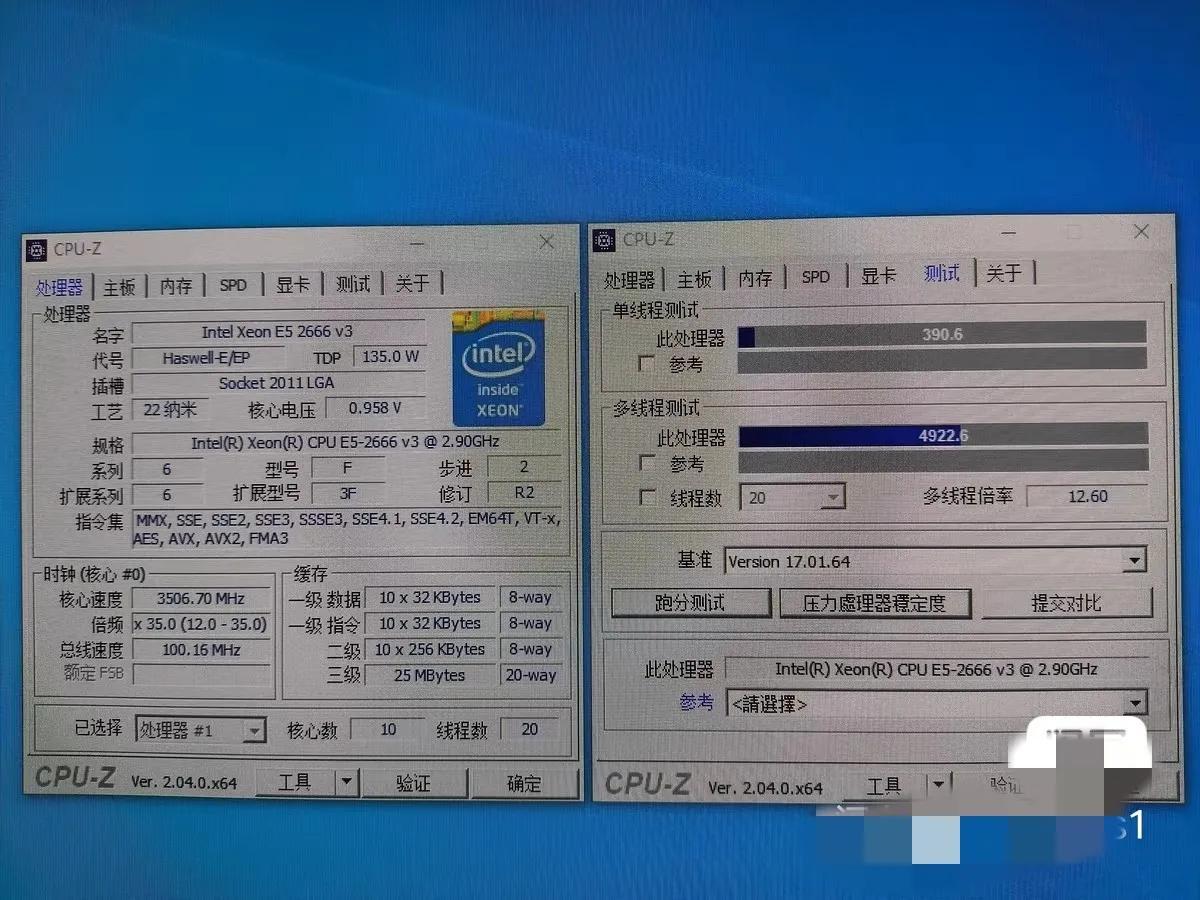Select the code name Haswell-E/EP

tap(210, 358)
